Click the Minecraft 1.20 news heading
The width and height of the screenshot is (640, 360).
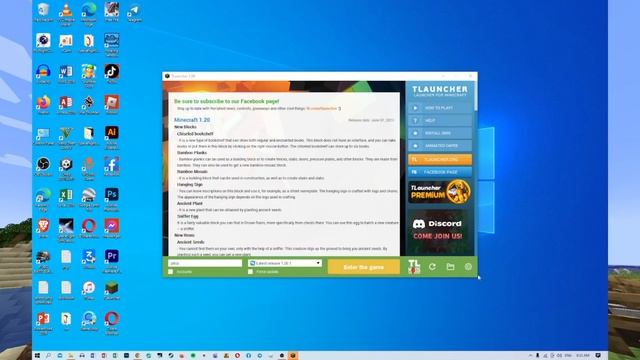(x=192, y=120)
